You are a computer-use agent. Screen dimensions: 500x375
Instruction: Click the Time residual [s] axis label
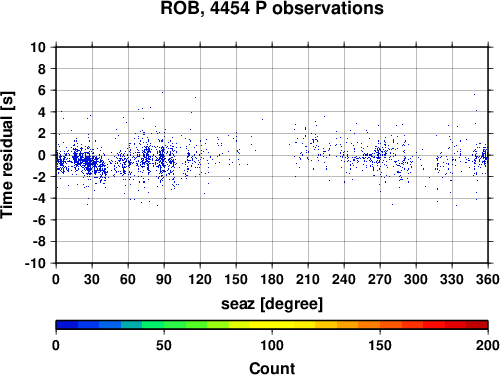7,155
